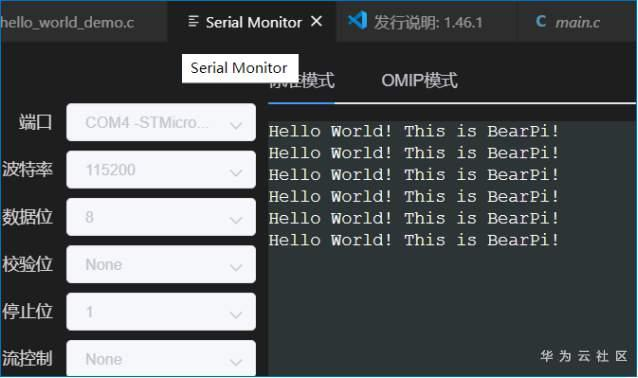The height and width of the screenshot is (378, 638).
Task: Click the VS Code logo on release notes tab
Action: point(358,20)
